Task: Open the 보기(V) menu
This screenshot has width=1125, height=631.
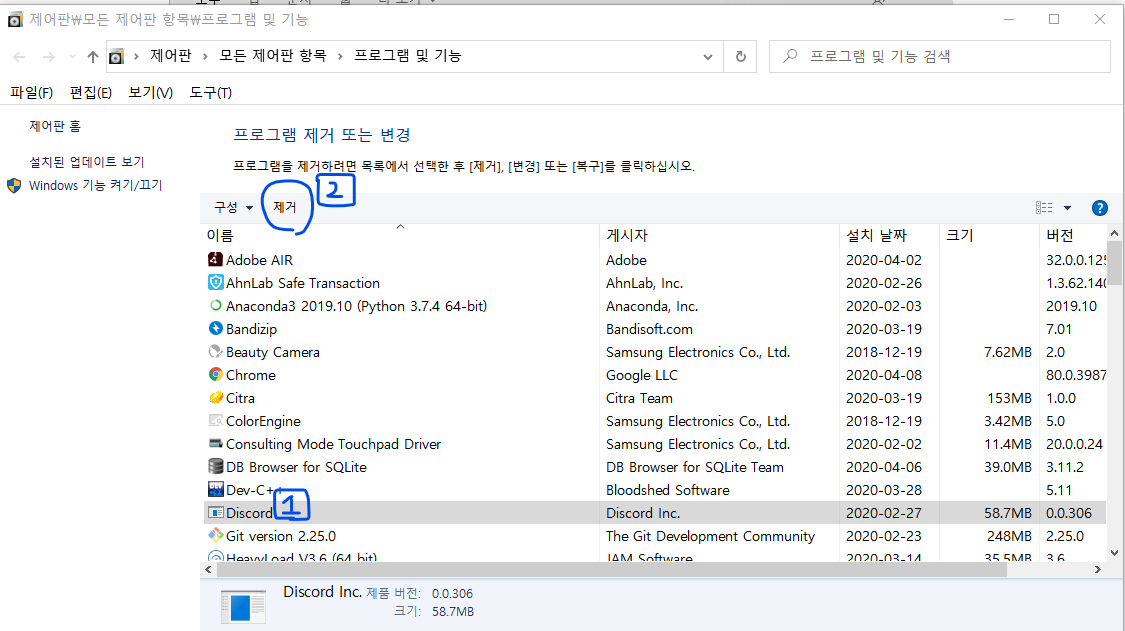Action: click(x=151, y=93)
